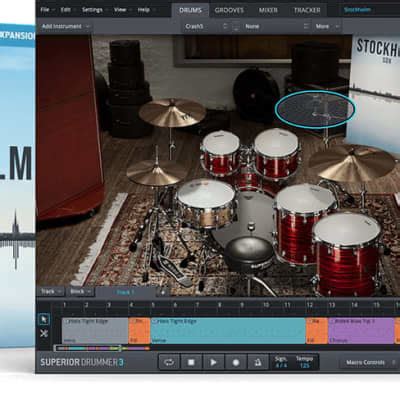Click the ride cymbal on the right
This screenshot has width=400, height=400.
click(x=352, y=163)
